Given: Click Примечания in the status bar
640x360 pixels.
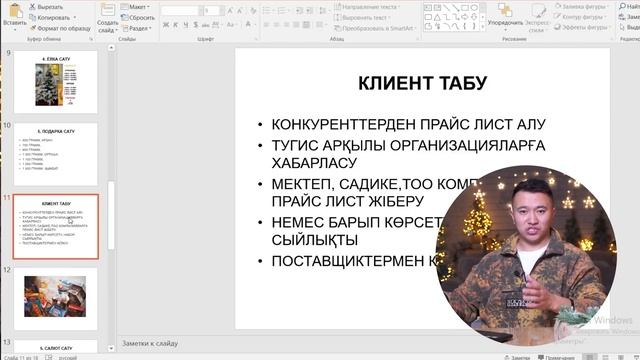Looking at the screenshot, I should tap(556, 358).
